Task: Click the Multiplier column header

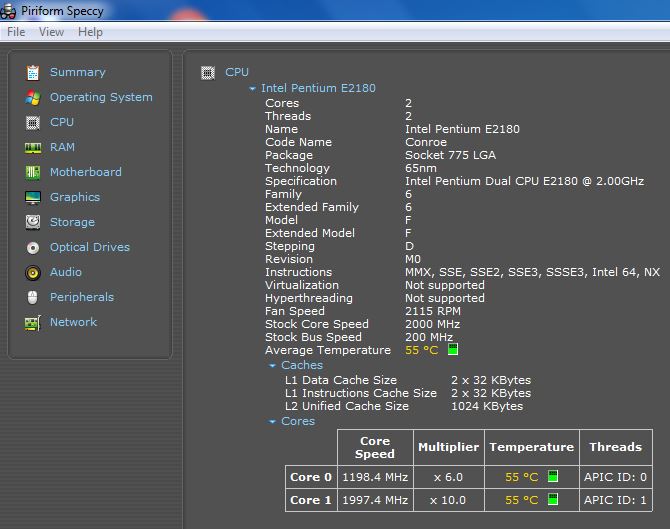Action: pyautogui.click(x=449, y=447)
